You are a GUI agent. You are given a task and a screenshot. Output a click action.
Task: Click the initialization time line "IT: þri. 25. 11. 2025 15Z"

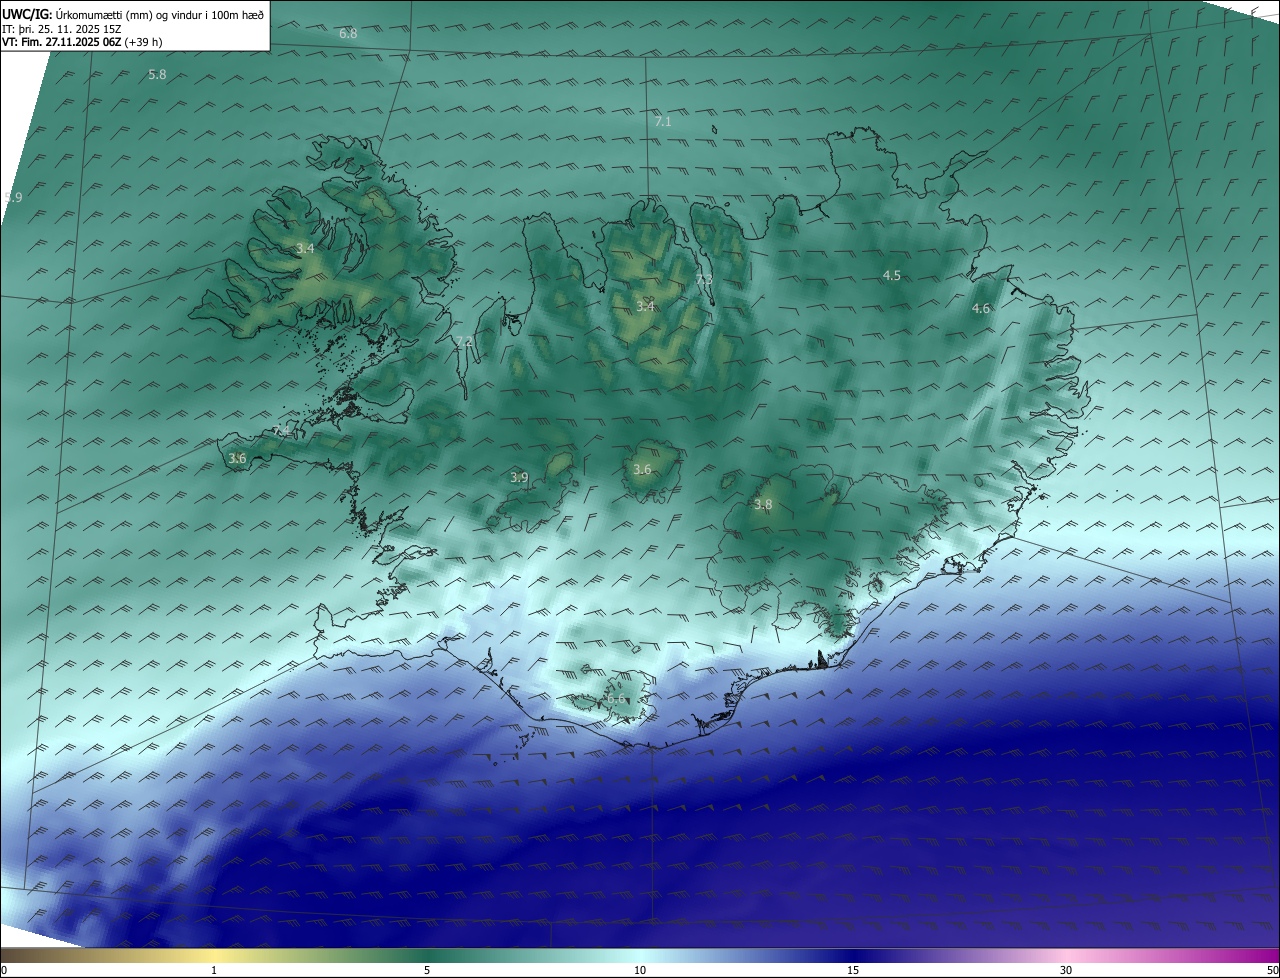(62, 29)
